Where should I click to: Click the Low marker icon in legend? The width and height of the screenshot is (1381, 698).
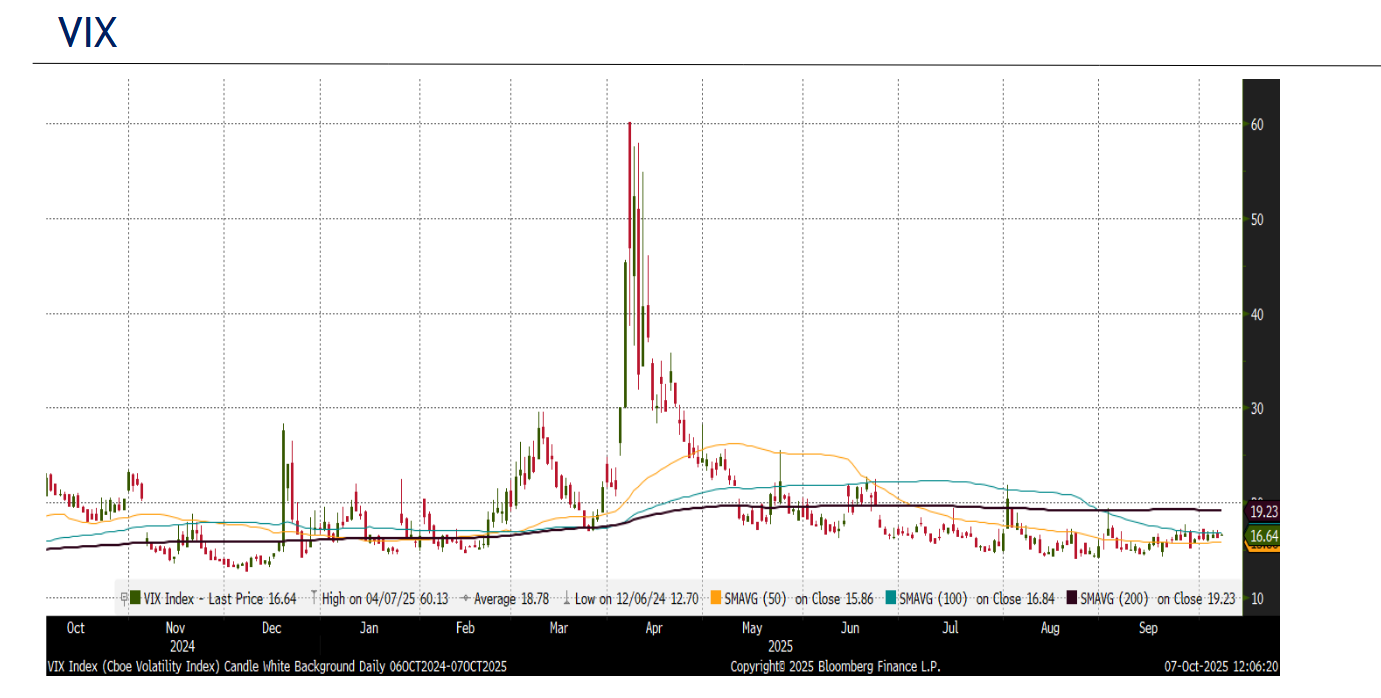pos(567,599)
